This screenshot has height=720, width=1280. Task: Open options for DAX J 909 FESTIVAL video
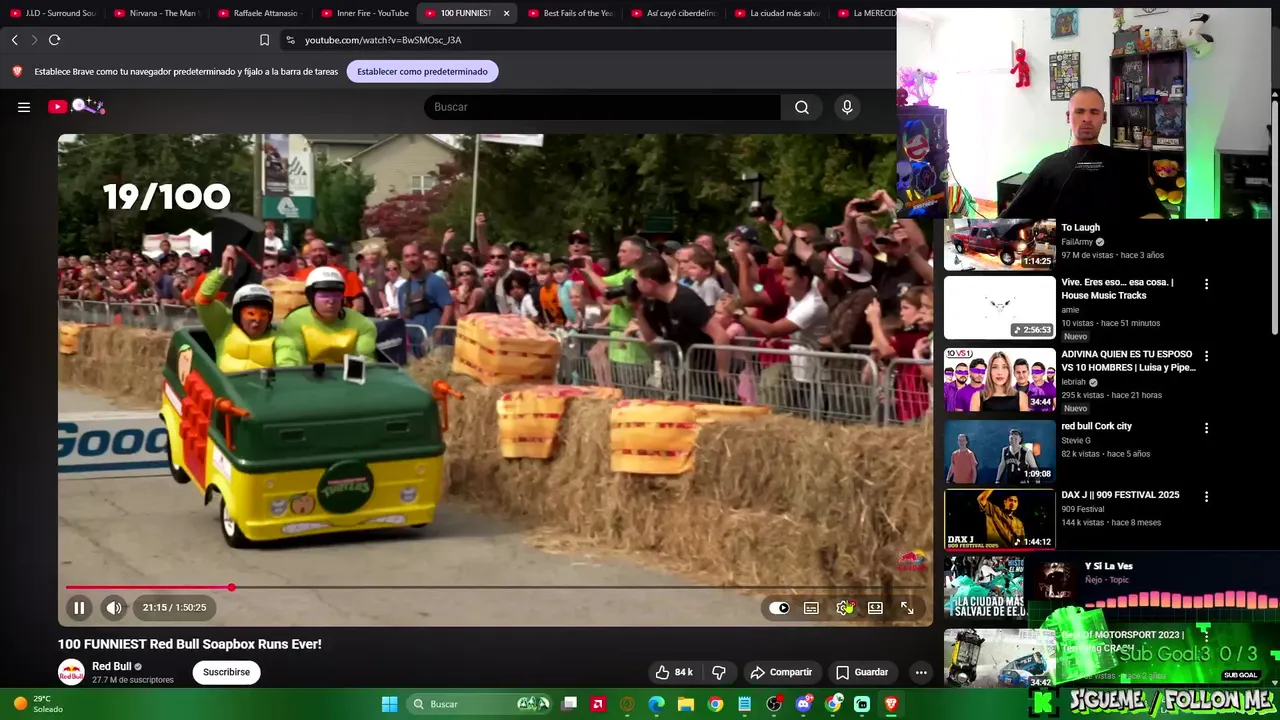[1206, 496]
